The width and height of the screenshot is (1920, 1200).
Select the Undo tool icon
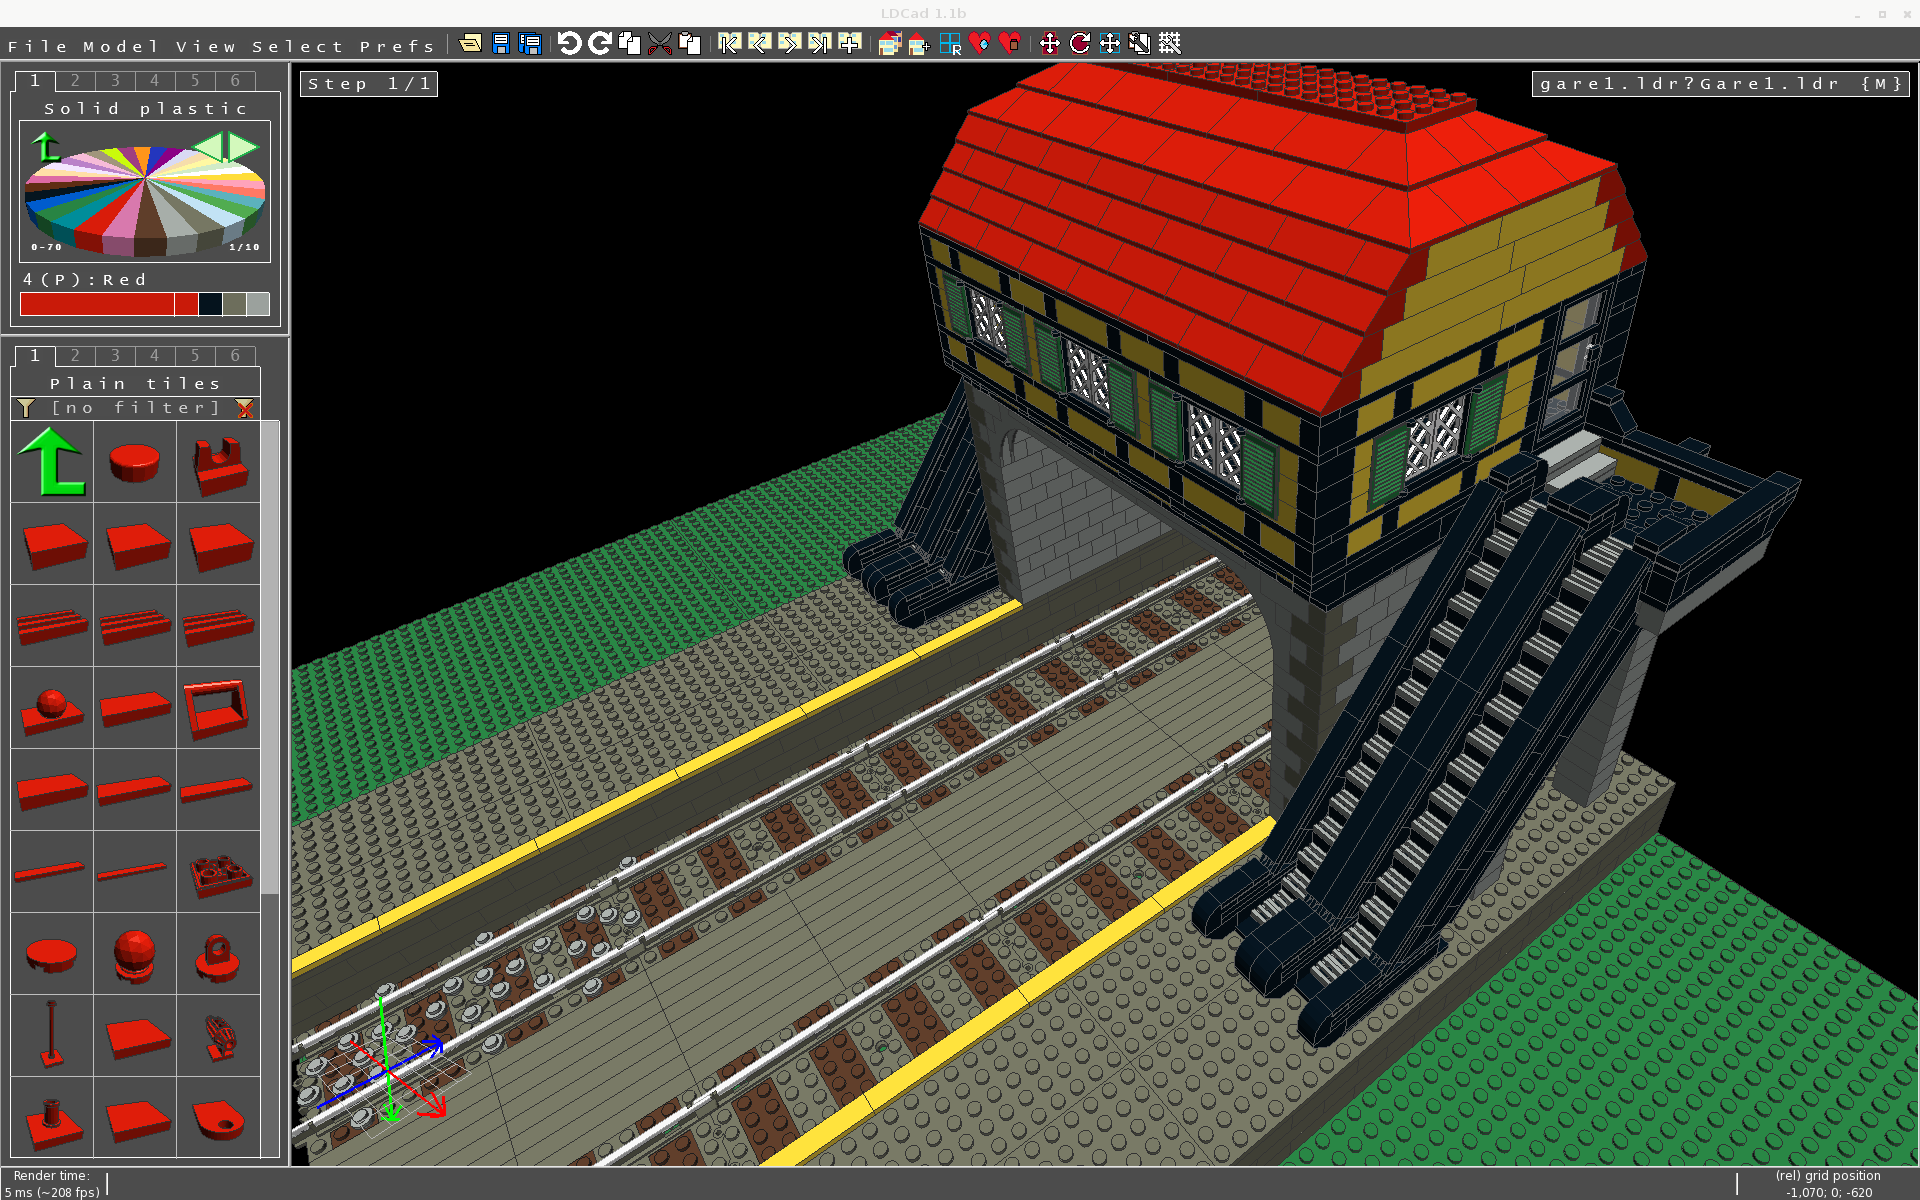570,44
